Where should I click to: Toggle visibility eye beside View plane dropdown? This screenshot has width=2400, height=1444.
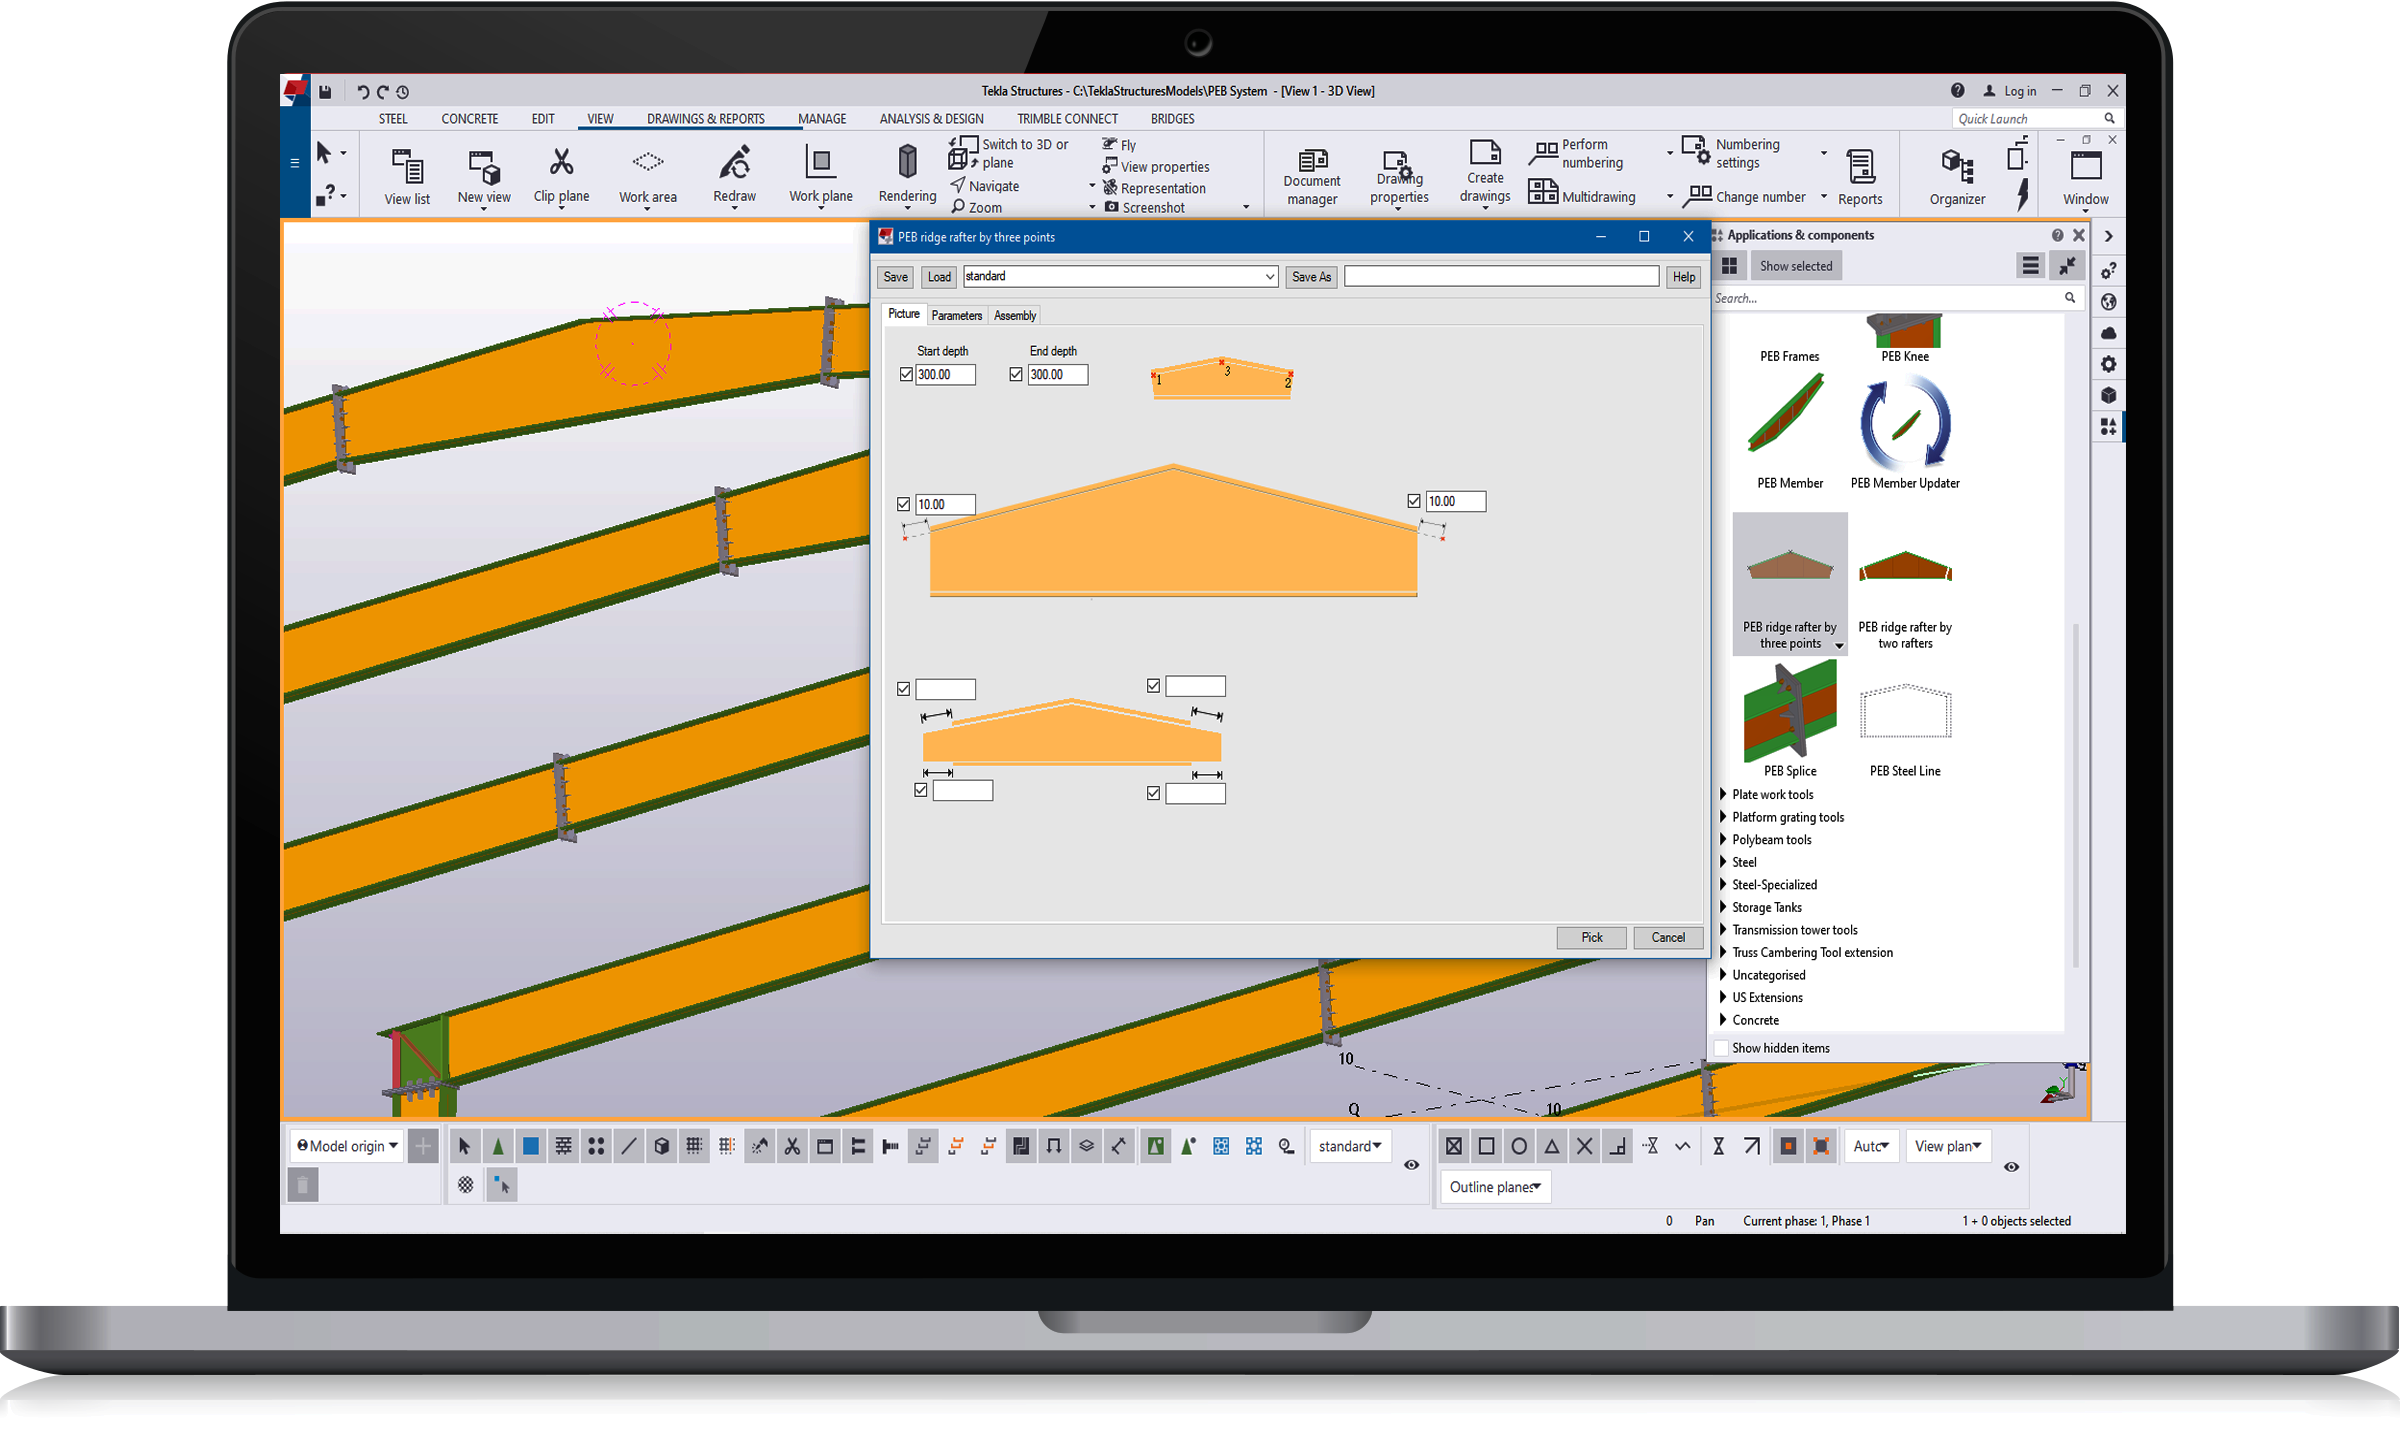click(x=2011, y=1167)
